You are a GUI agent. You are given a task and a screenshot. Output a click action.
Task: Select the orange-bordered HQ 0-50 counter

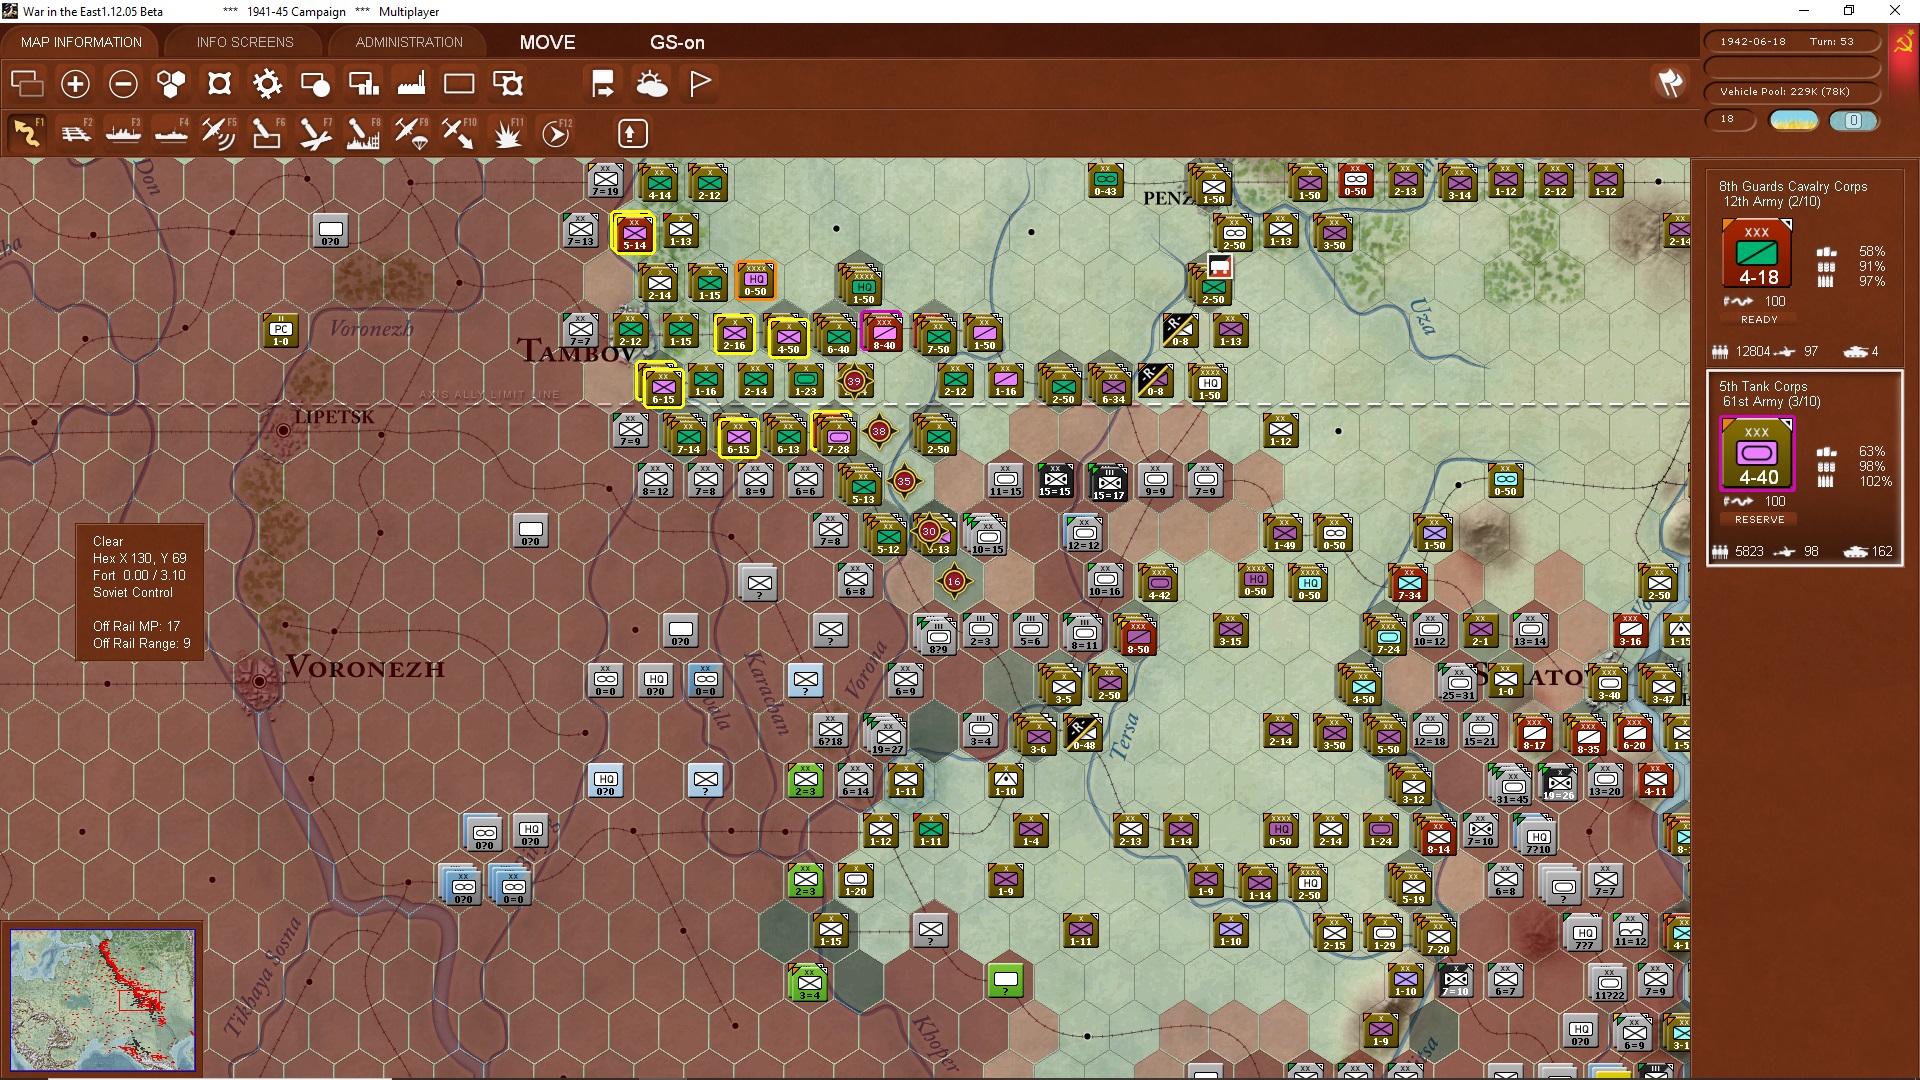coord(756,281)
